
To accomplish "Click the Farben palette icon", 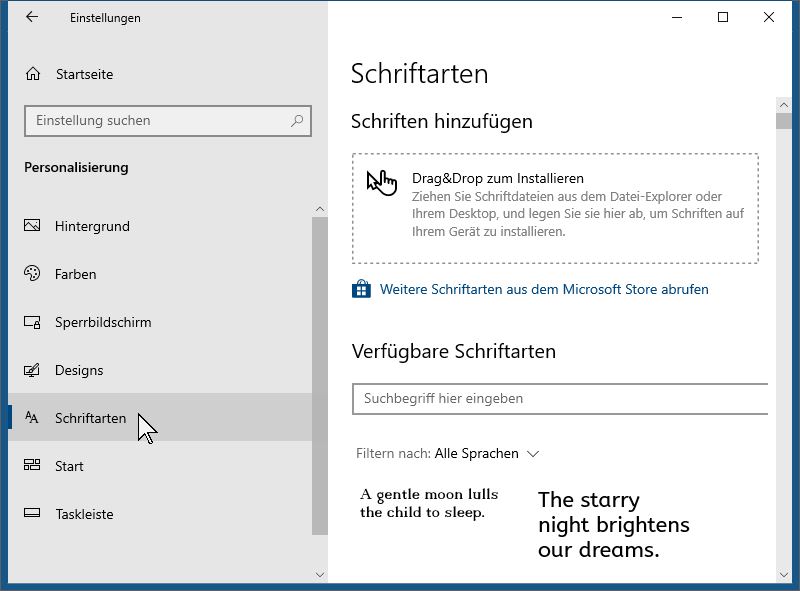I will click(32, 274).
